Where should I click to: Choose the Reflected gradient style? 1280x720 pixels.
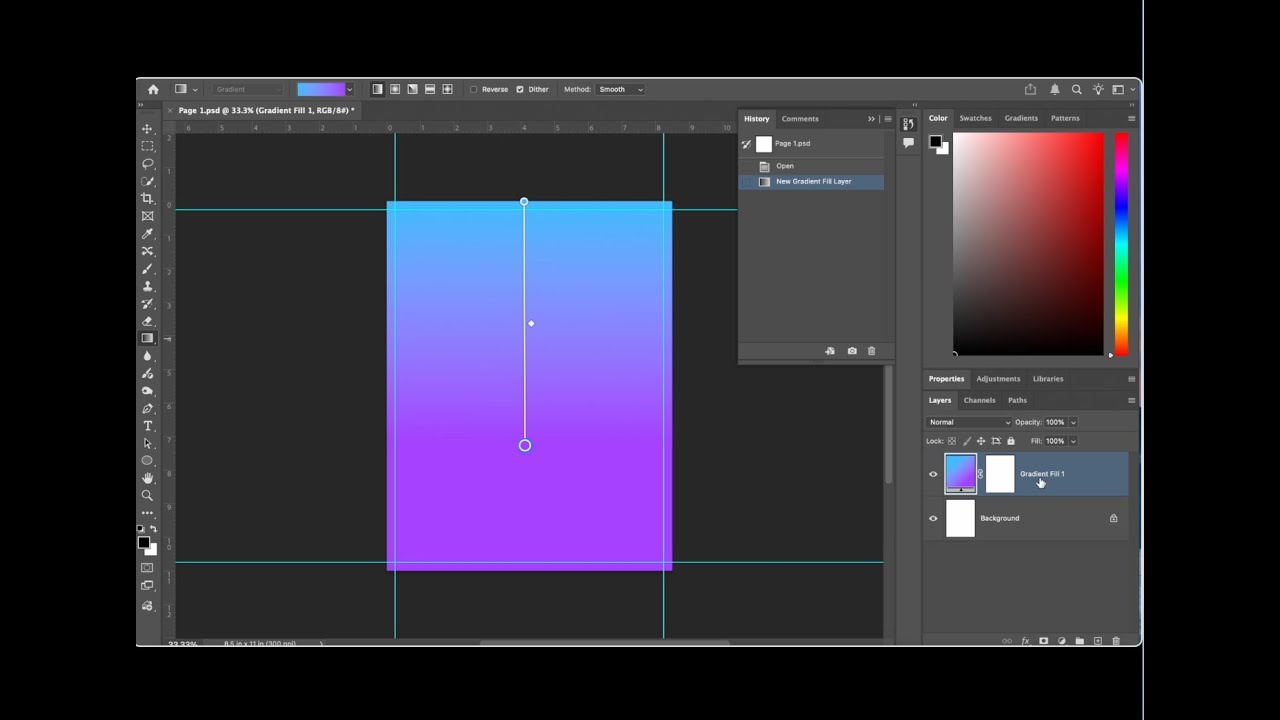coord(430,89)
